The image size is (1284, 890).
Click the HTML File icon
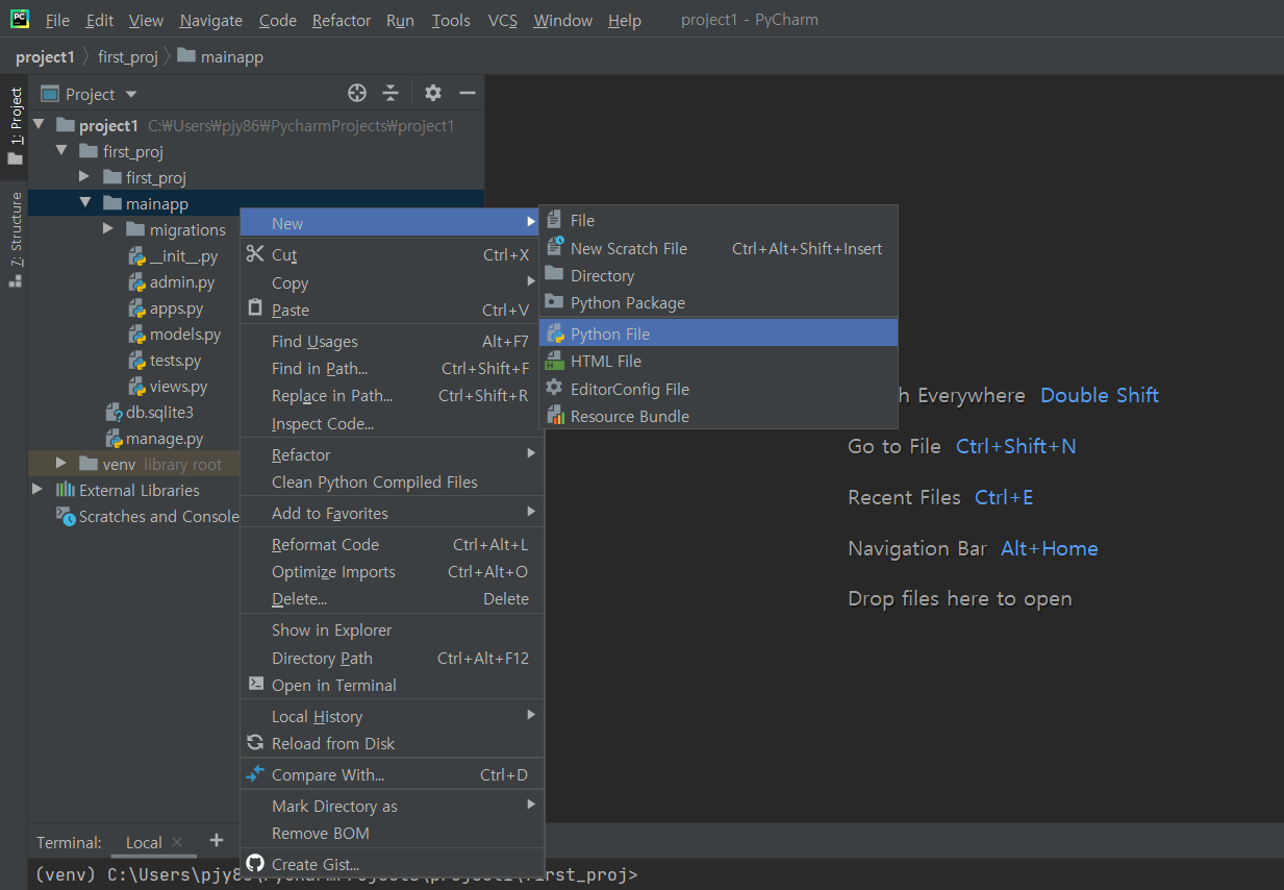[x=554, y=360]
